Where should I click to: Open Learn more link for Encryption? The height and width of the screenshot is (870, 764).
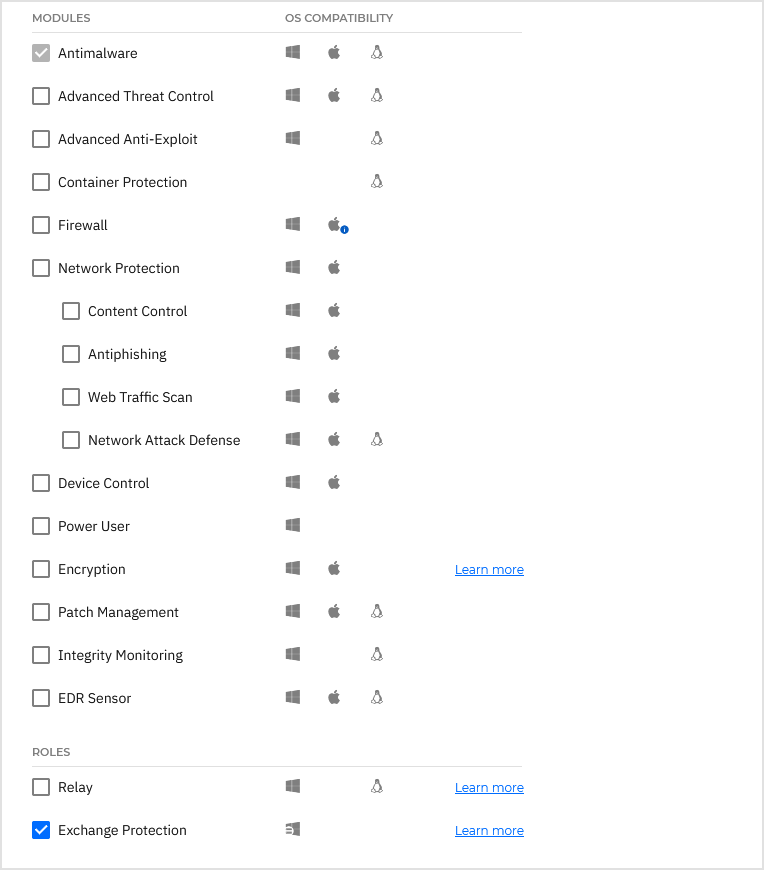click(489, 569)
